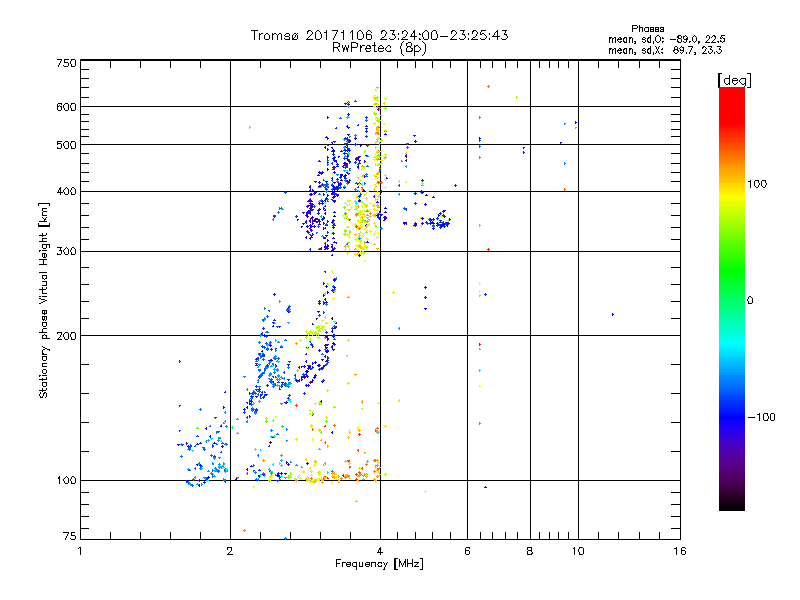Click the y-axis '75' tick label

pos(70,536)
